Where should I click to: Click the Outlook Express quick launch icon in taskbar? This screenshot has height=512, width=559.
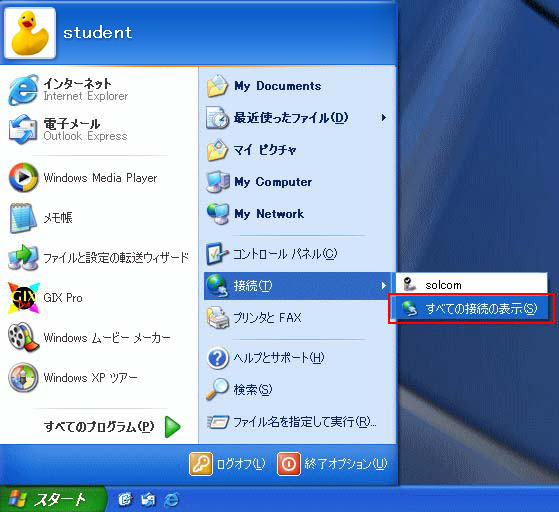click(148, 500)
